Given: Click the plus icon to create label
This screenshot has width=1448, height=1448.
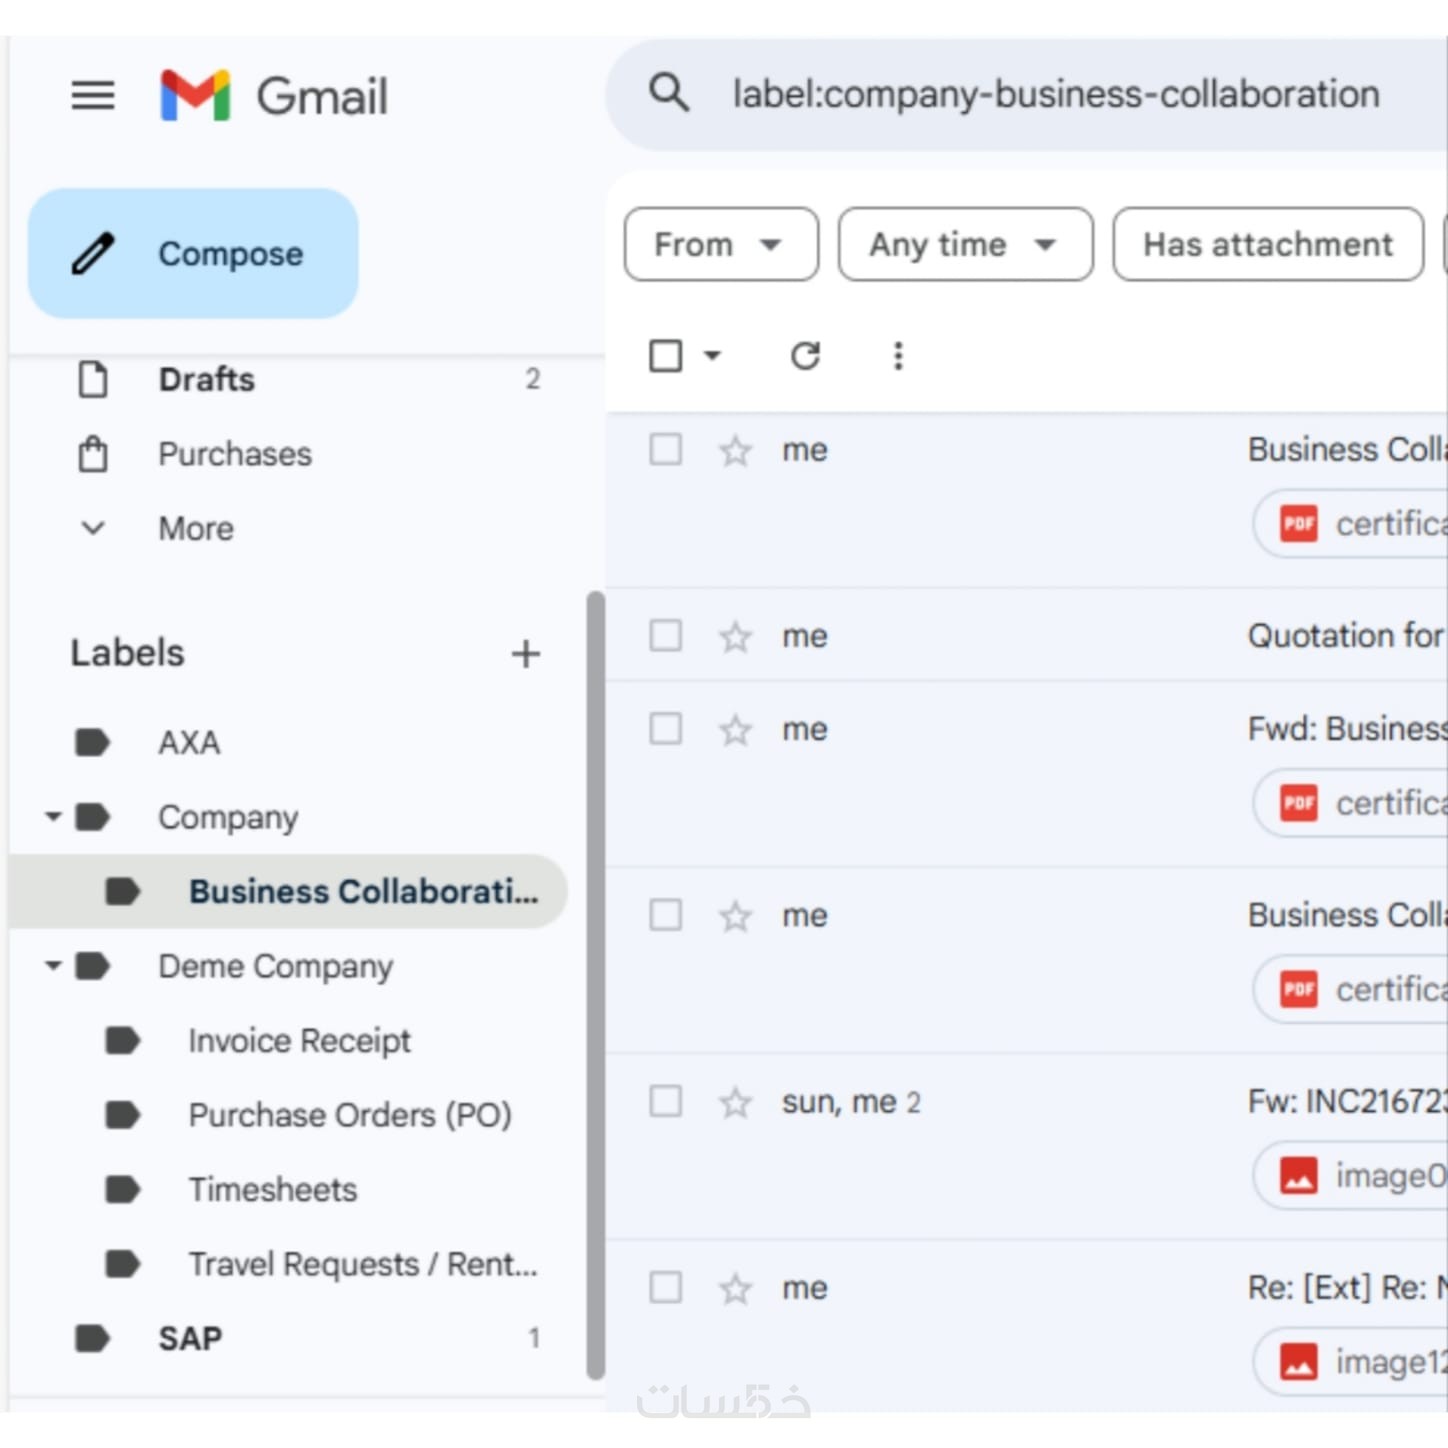Looking at the screenshot, I should pyautogui.click(x=526, y=654).
